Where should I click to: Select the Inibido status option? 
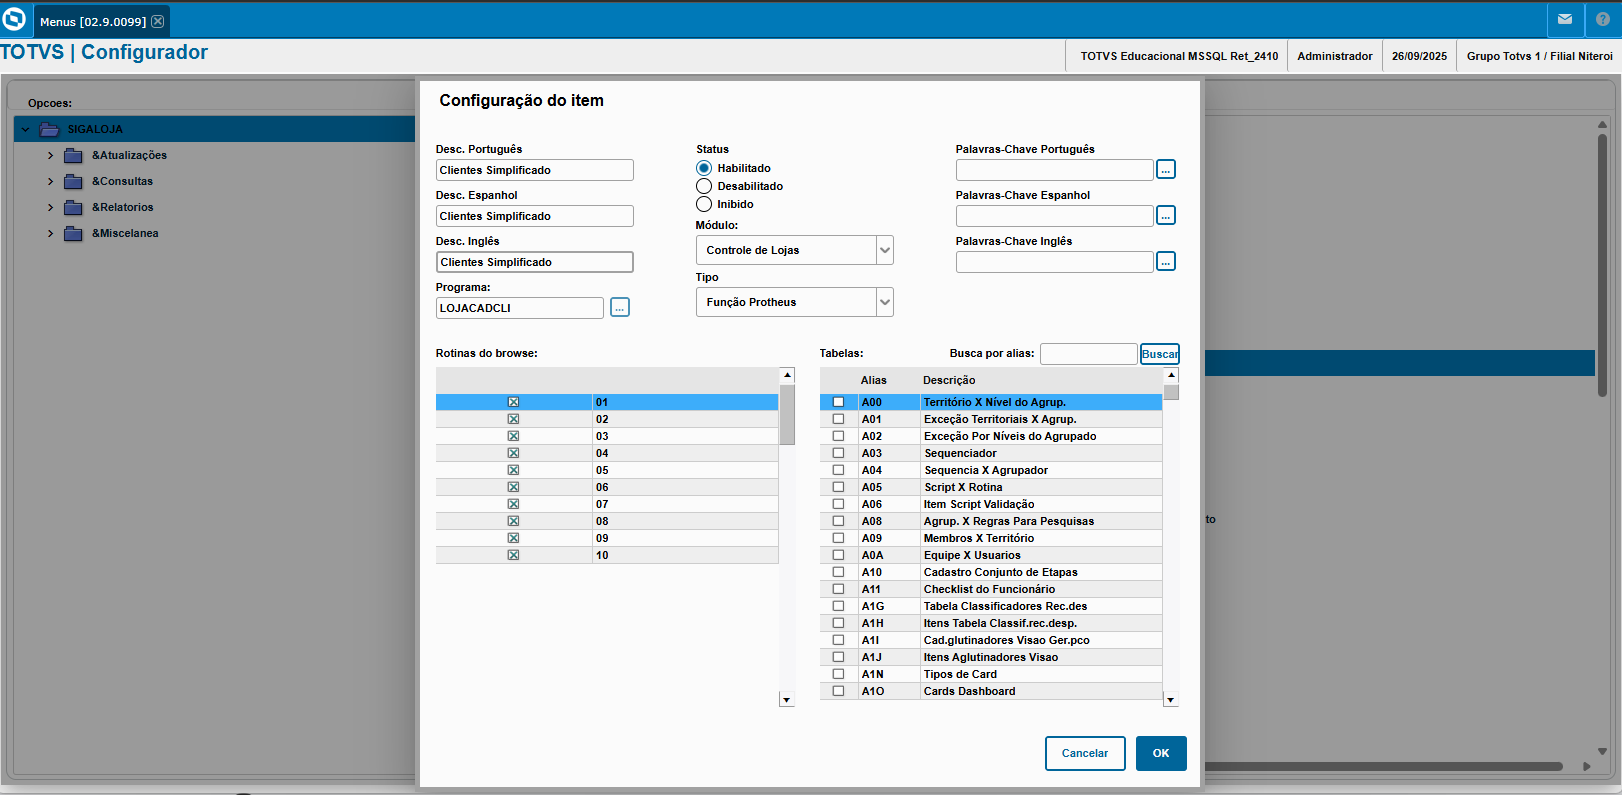pos(704,205)
